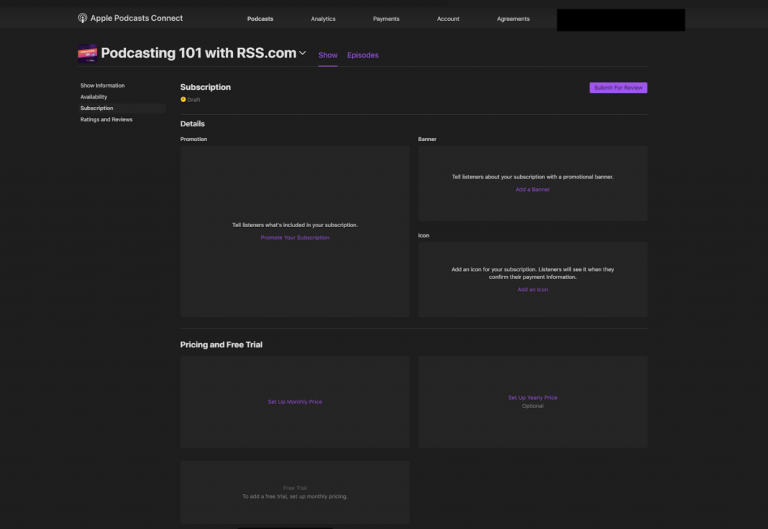Click Set Up Yearly Price
768x529 pixels.
[x=532, y=398]
